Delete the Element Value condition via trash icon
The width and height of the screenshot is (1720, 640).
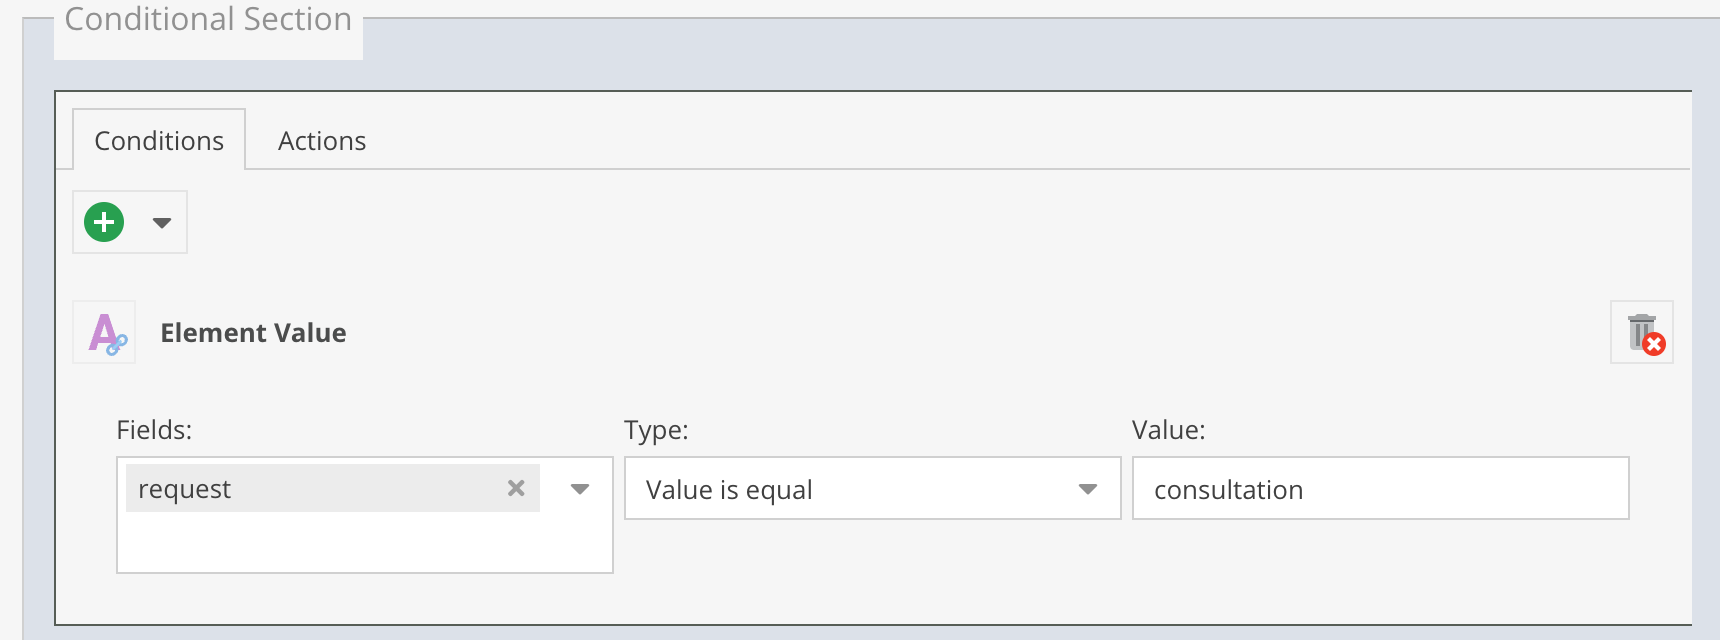(x=1641, y=332)
